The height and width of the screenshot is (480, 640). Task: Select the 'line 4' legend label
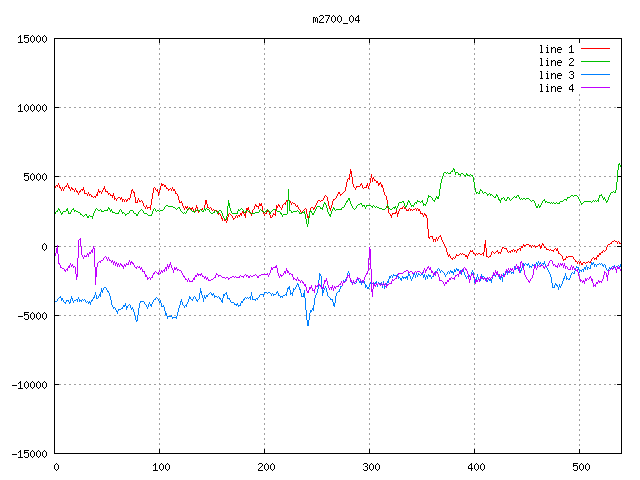tap(556, 89)
